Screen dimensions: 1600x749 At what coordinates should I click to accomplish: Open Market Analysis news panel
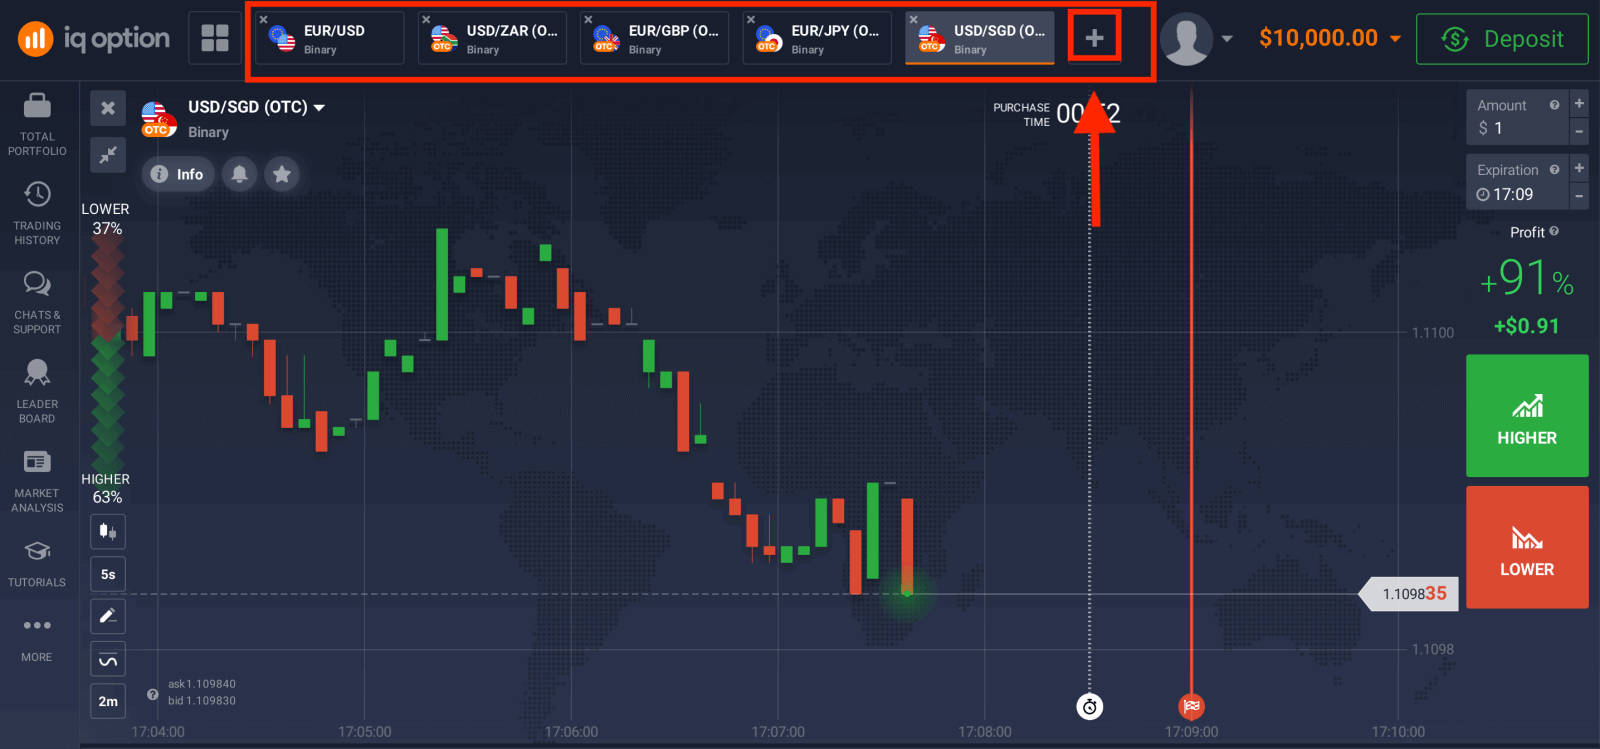click(x=37, y=480)
